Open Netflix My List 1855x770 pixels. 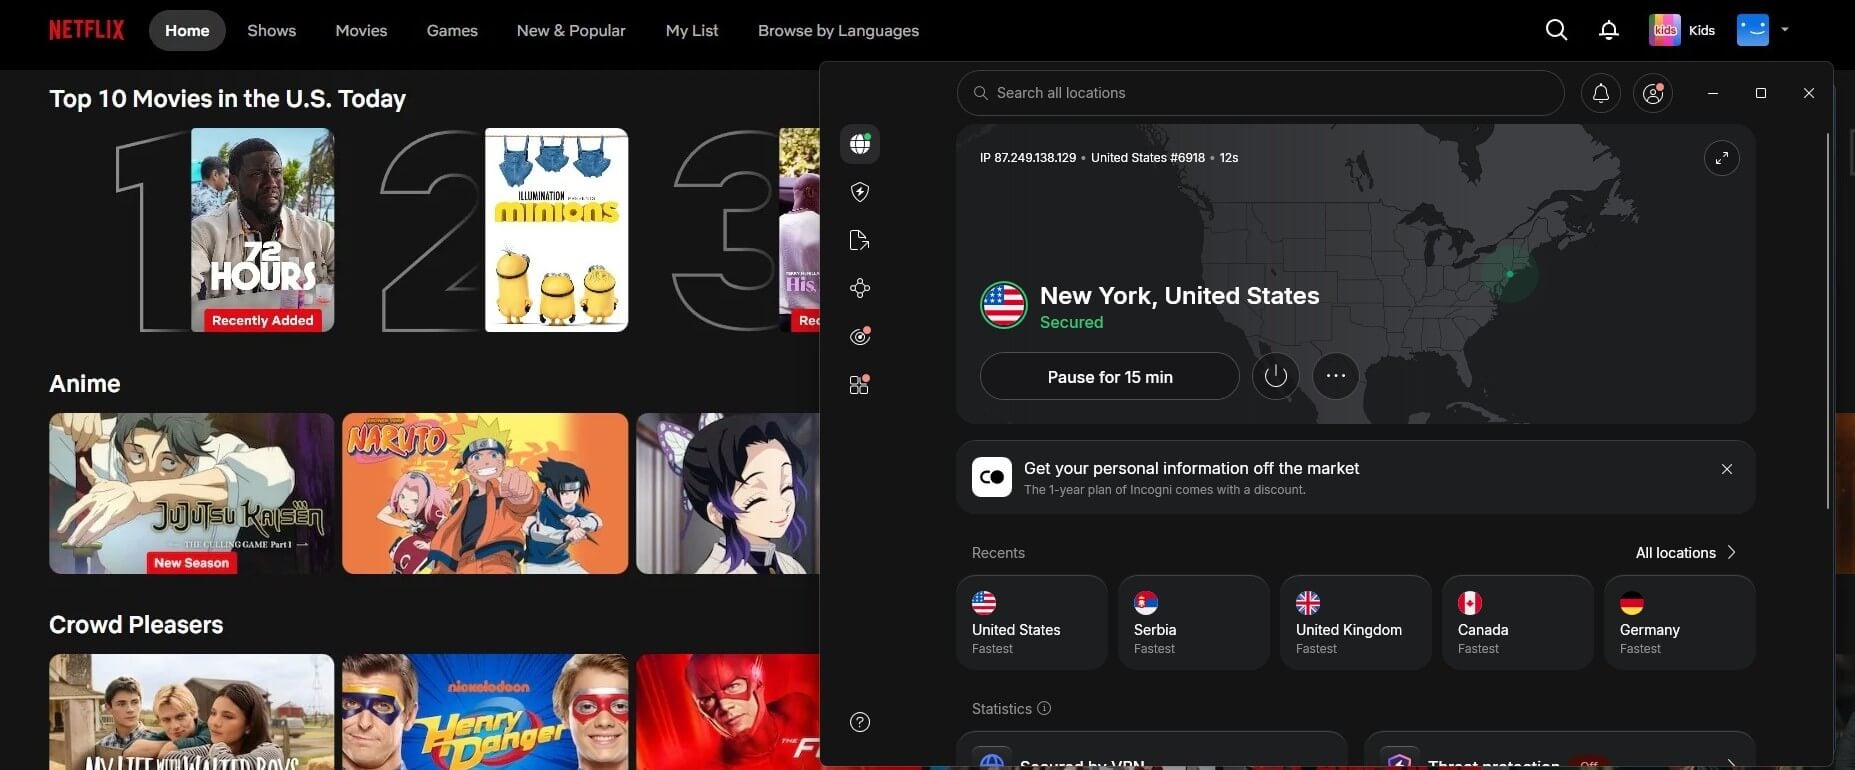[x=692, y=31]
